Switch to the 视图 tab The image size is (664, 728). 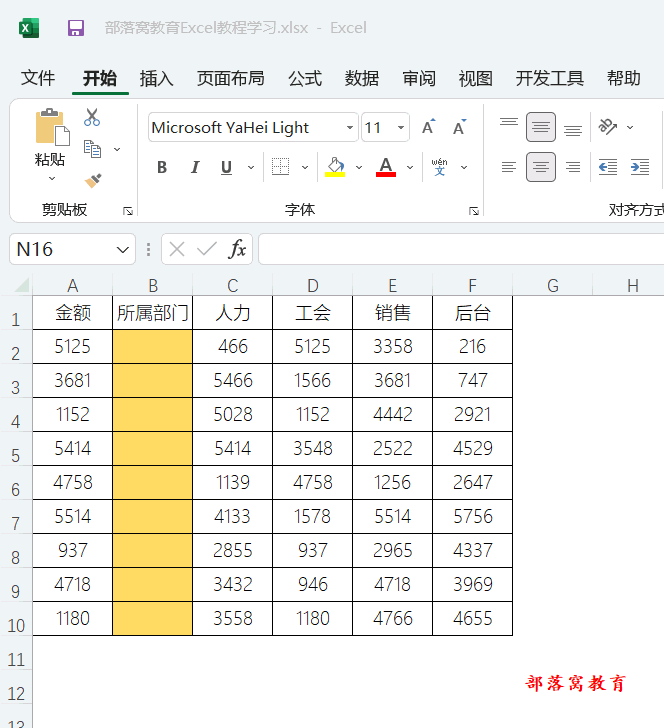click(x=475, y=78)
